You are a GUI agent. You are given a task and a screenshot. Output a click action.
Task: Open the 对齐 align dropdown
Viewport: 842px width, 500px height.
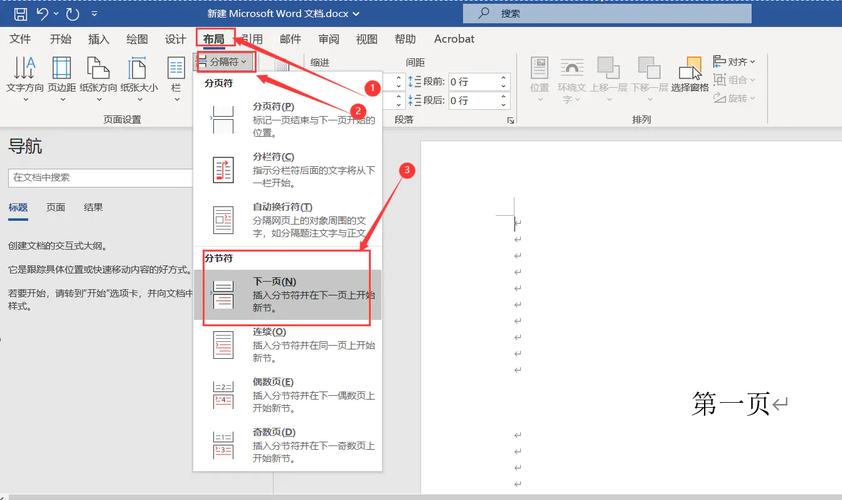[734, 62]
